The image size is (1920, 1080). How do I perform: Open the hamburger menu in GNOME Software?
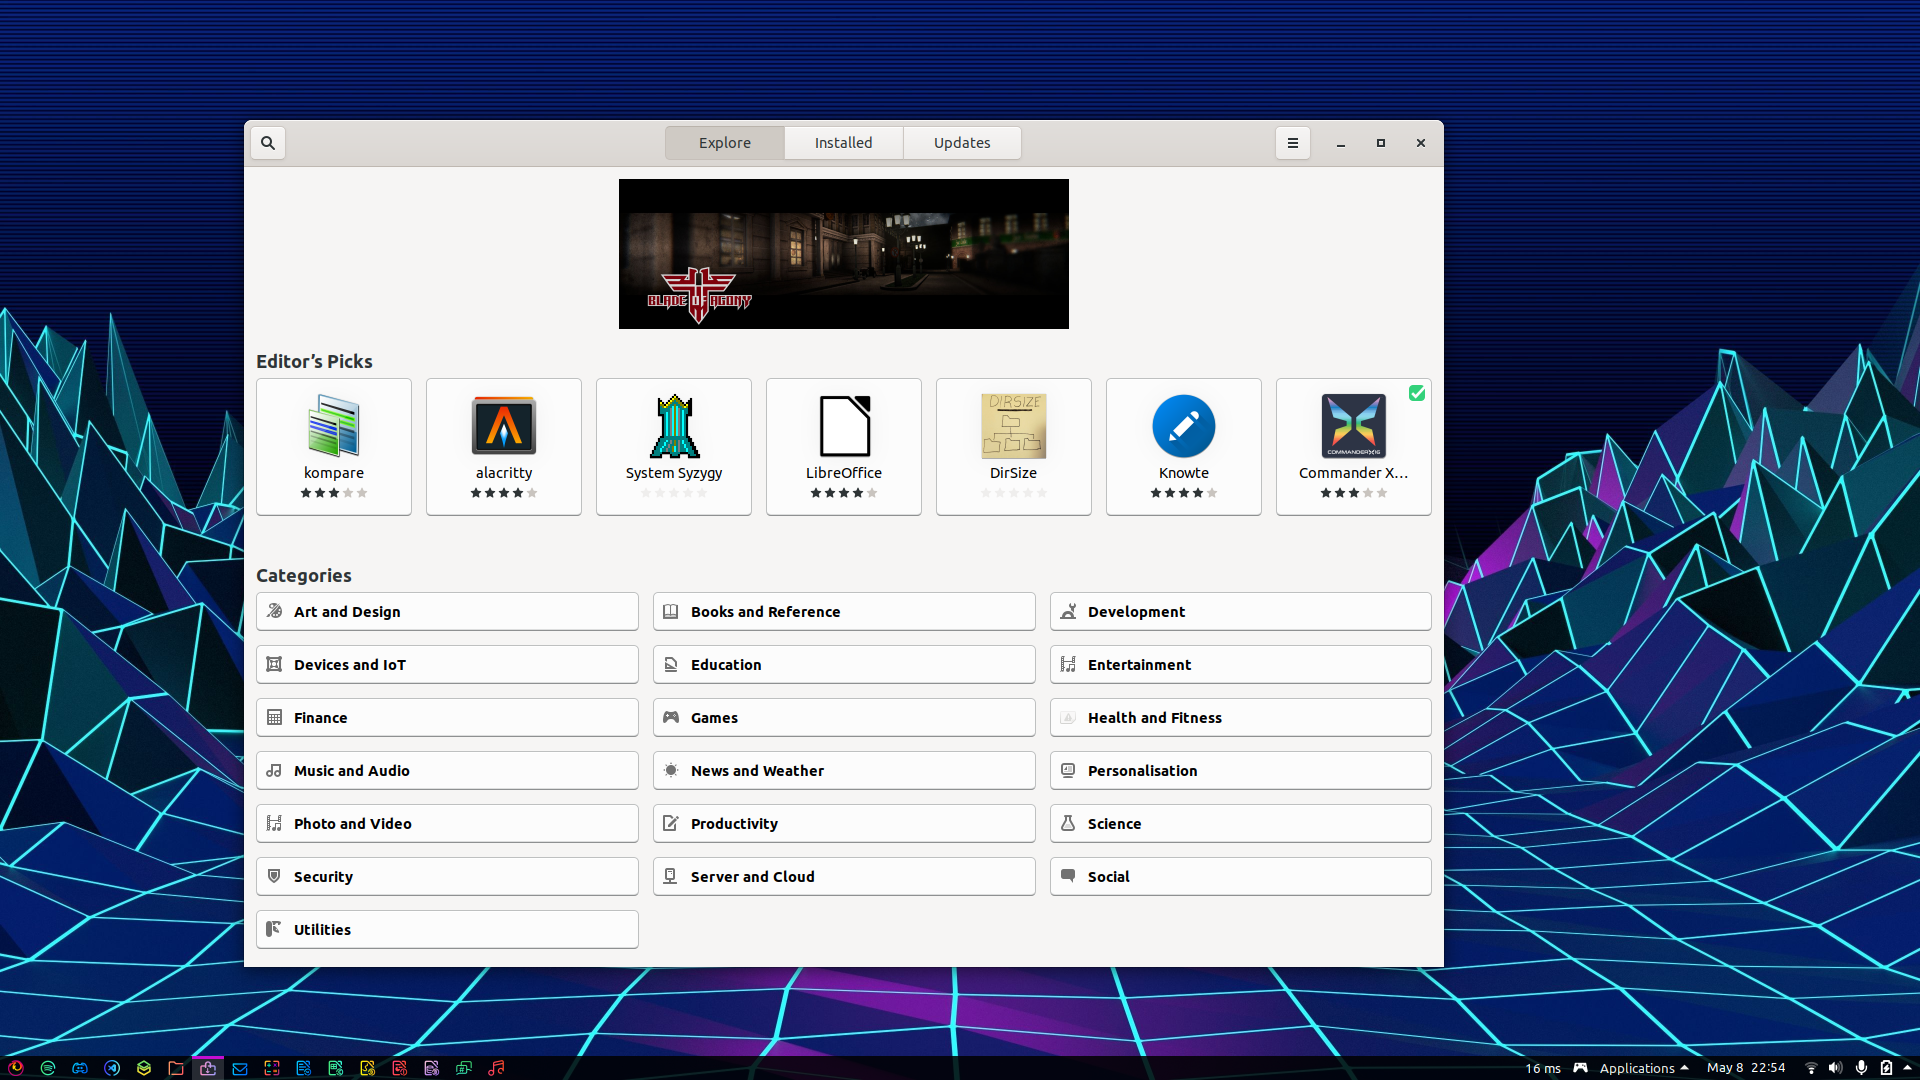[1292, 142]
